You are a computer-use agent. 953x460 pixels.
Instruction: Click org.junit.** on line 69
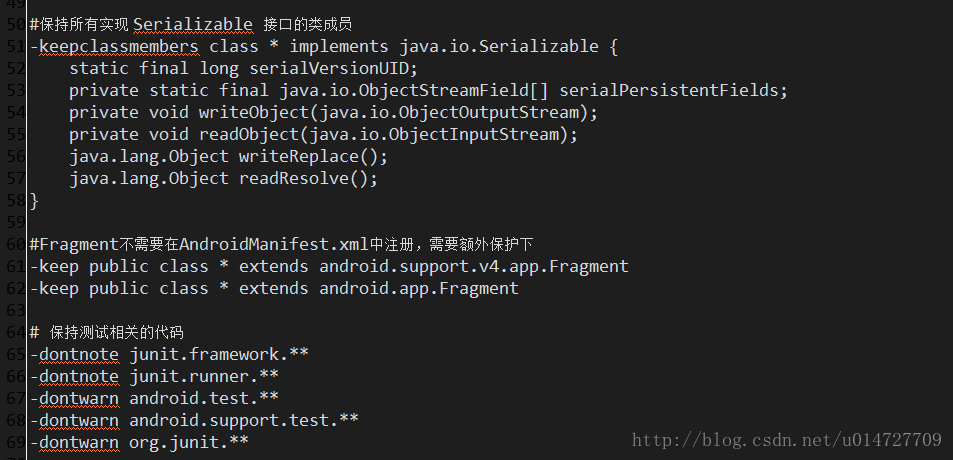189,442
